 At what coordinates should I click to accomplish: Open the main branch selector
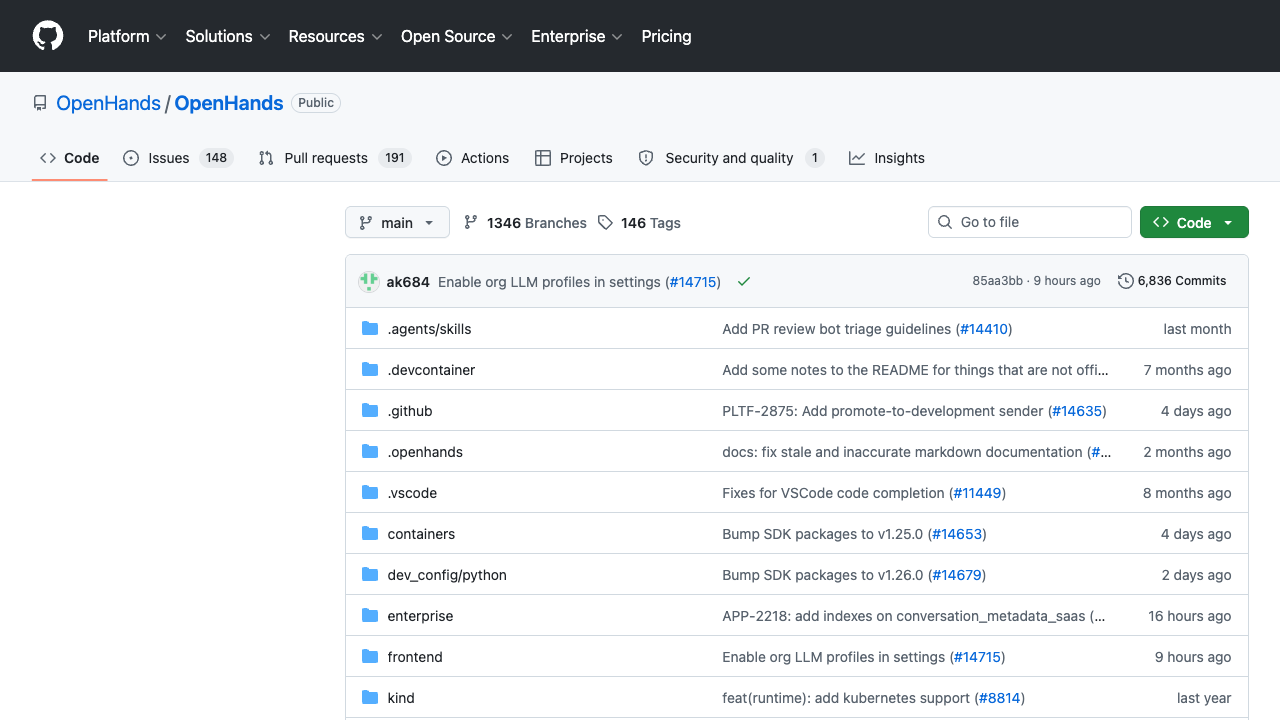(x=397, y=223)
